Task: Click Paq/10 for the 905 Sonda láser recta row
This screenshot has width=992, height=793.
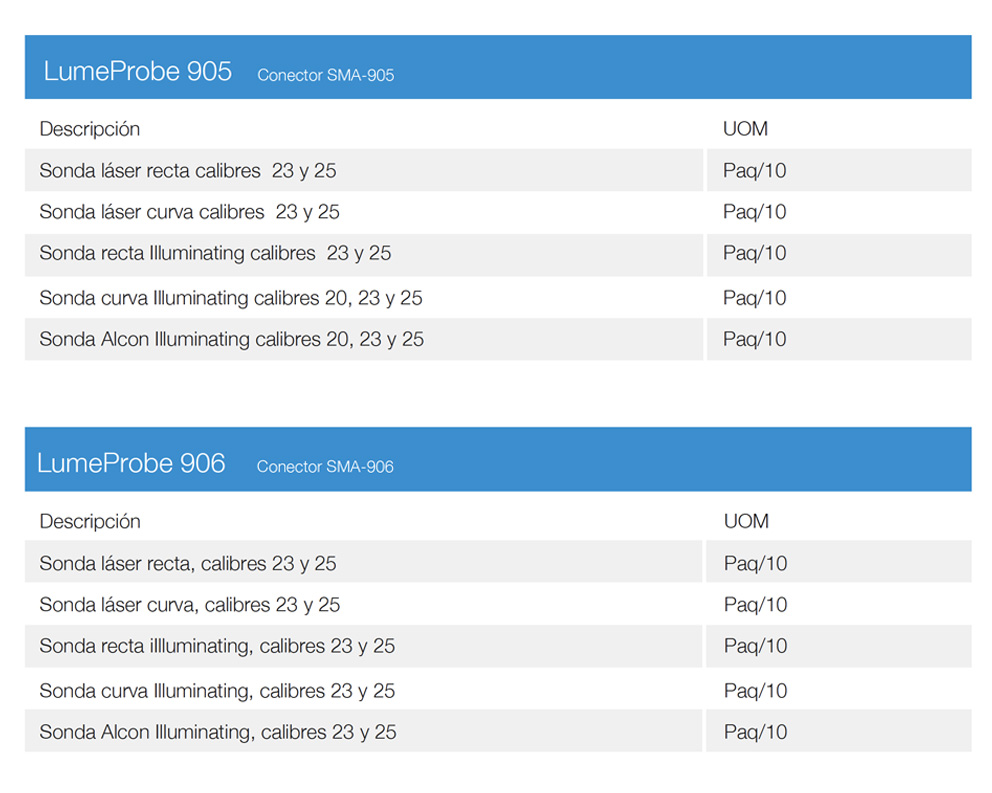Action: pos(754,171)
